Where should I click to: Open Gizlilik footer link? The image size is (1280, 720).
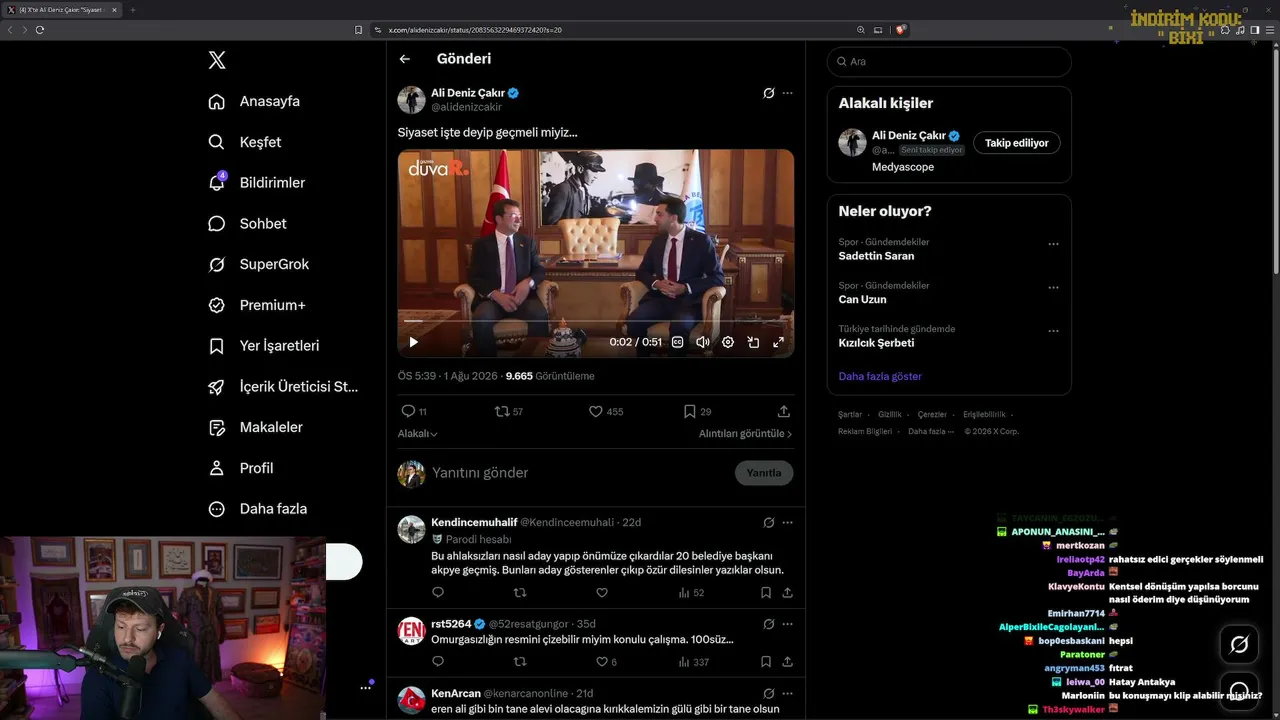[x=890, y=414]
